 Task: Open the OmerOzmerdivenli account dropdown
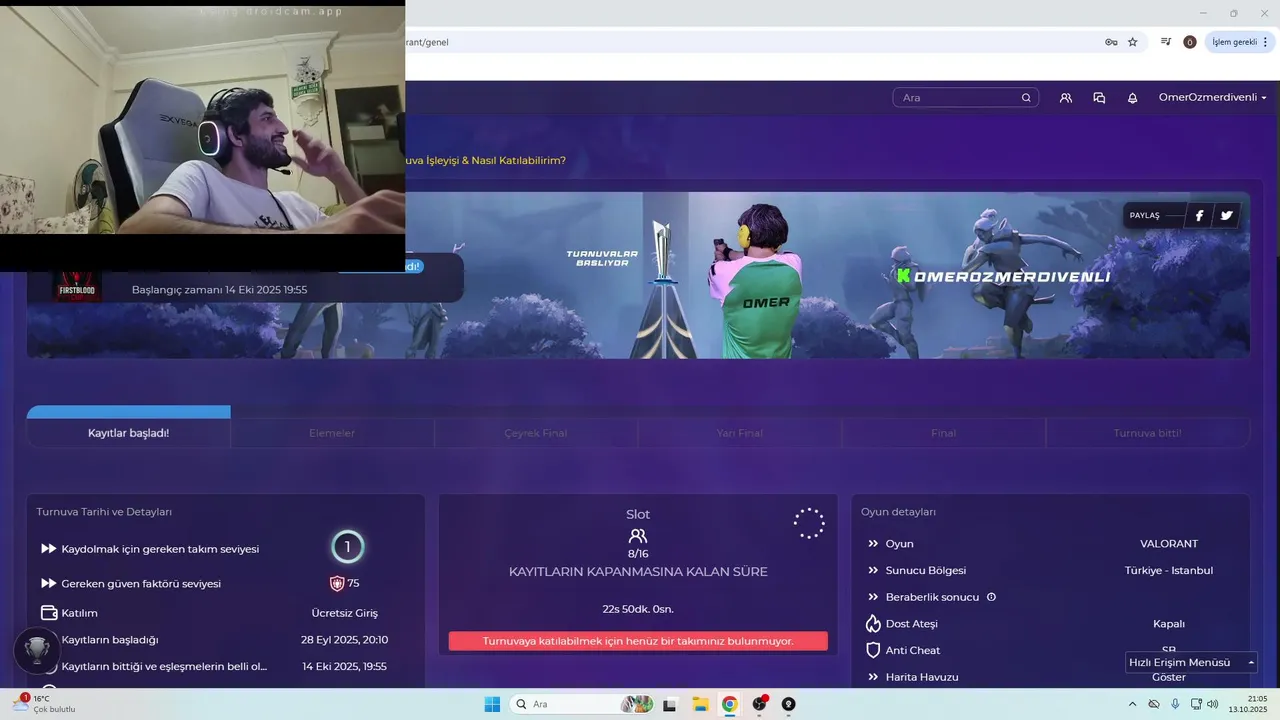click(1212, 98)
